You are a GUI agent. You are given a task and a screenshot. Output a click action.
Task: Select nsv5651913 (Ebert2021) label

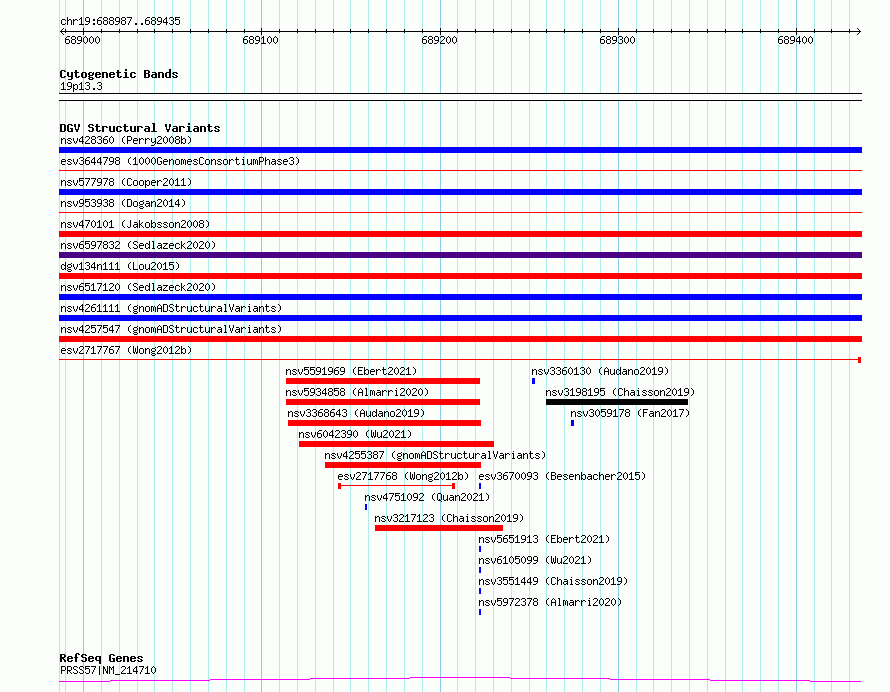[544, 539]
